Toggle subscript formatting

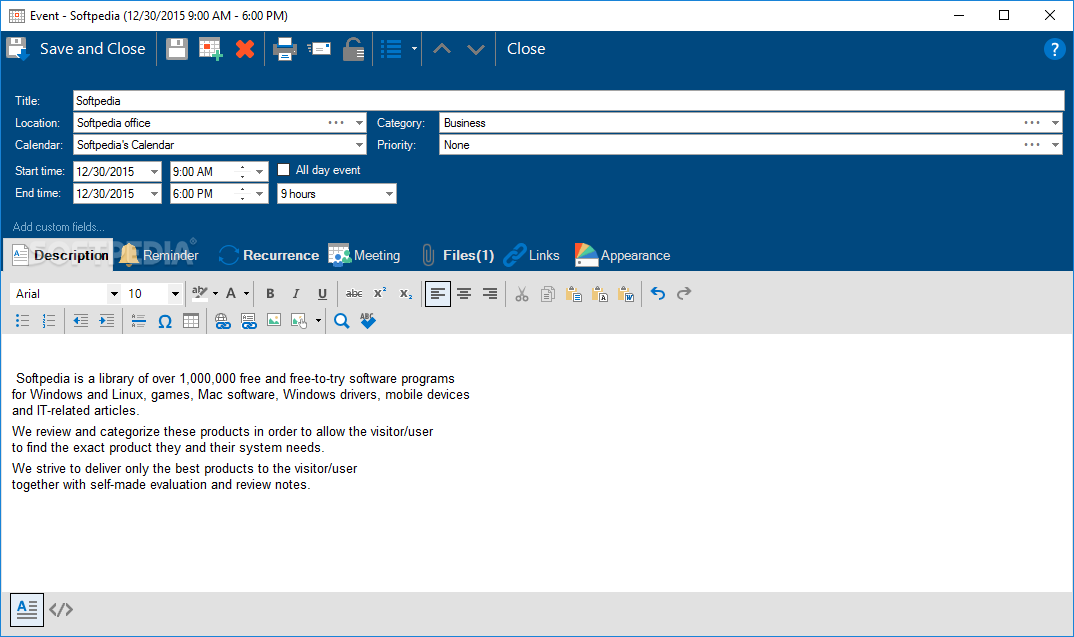coord(406,294)
